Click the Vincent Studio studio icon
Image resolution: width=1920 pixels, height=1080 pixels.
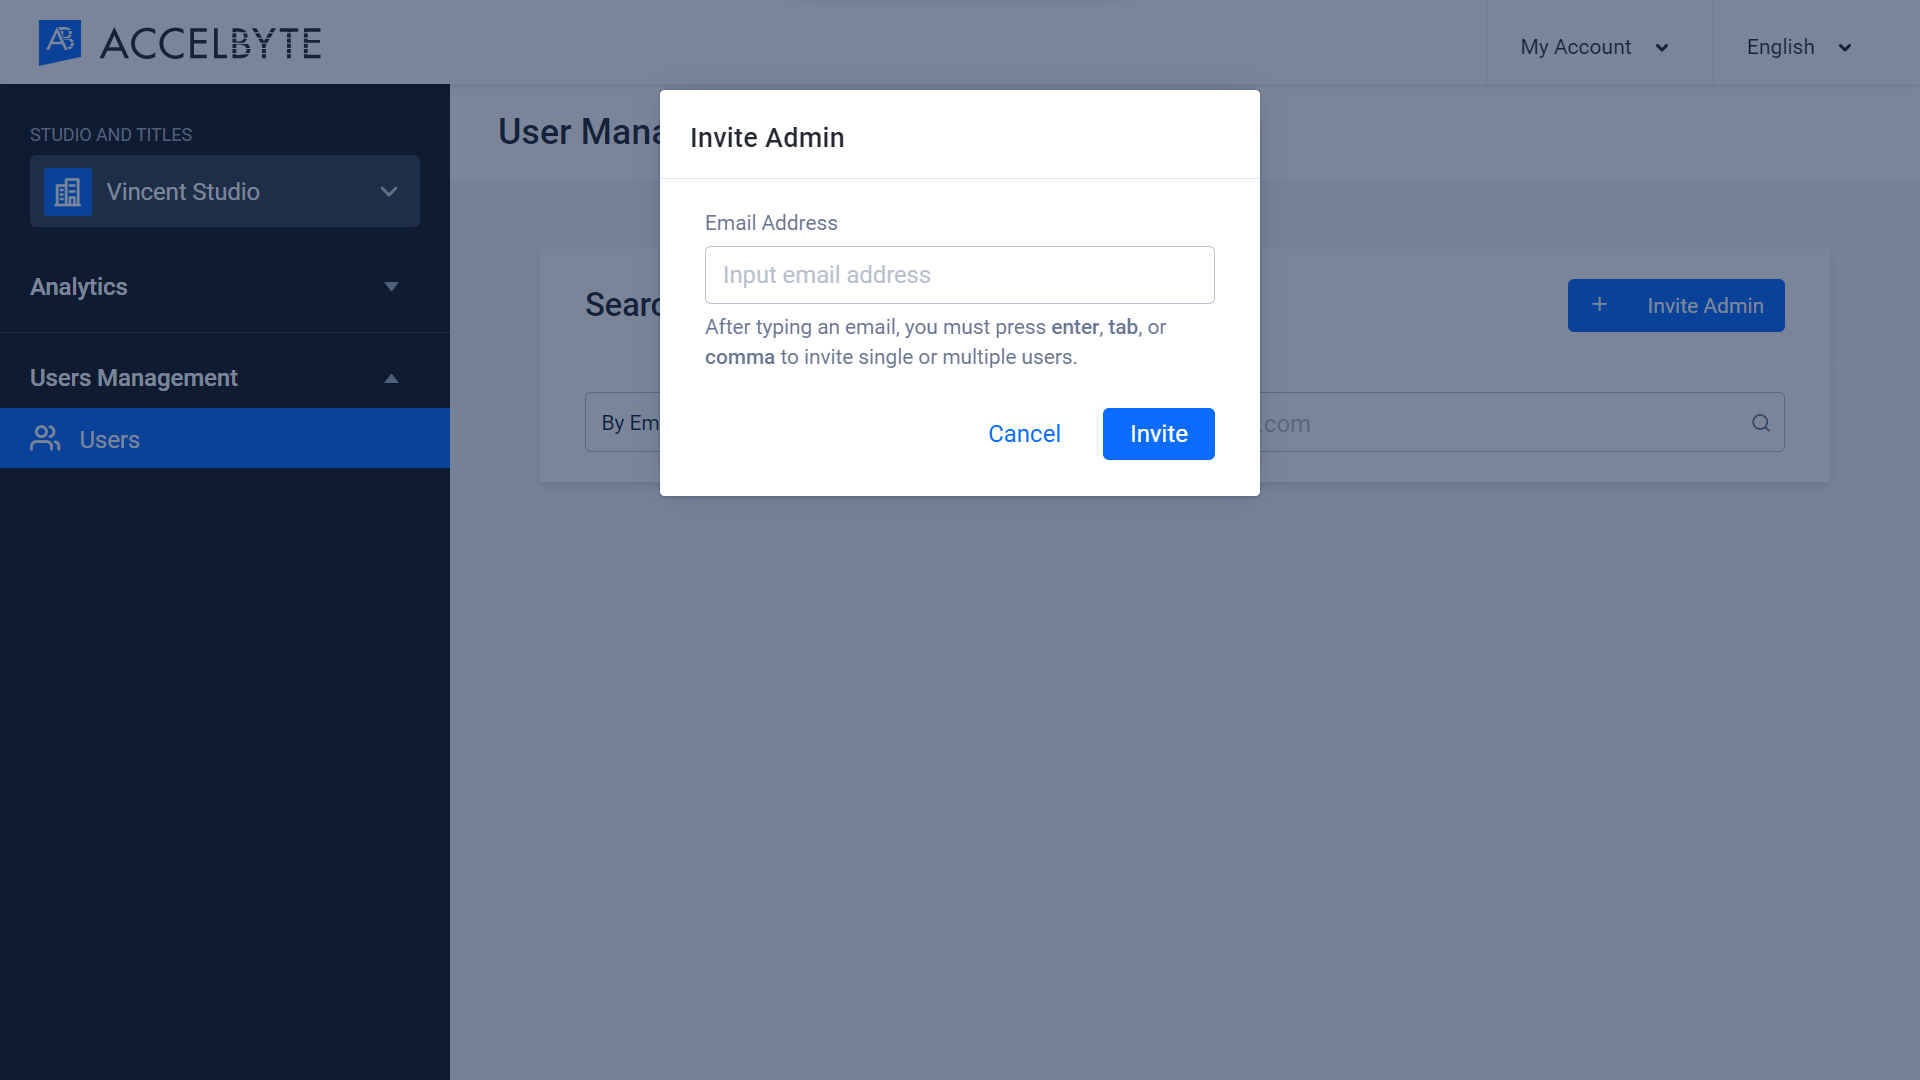(x=67, y=191)
